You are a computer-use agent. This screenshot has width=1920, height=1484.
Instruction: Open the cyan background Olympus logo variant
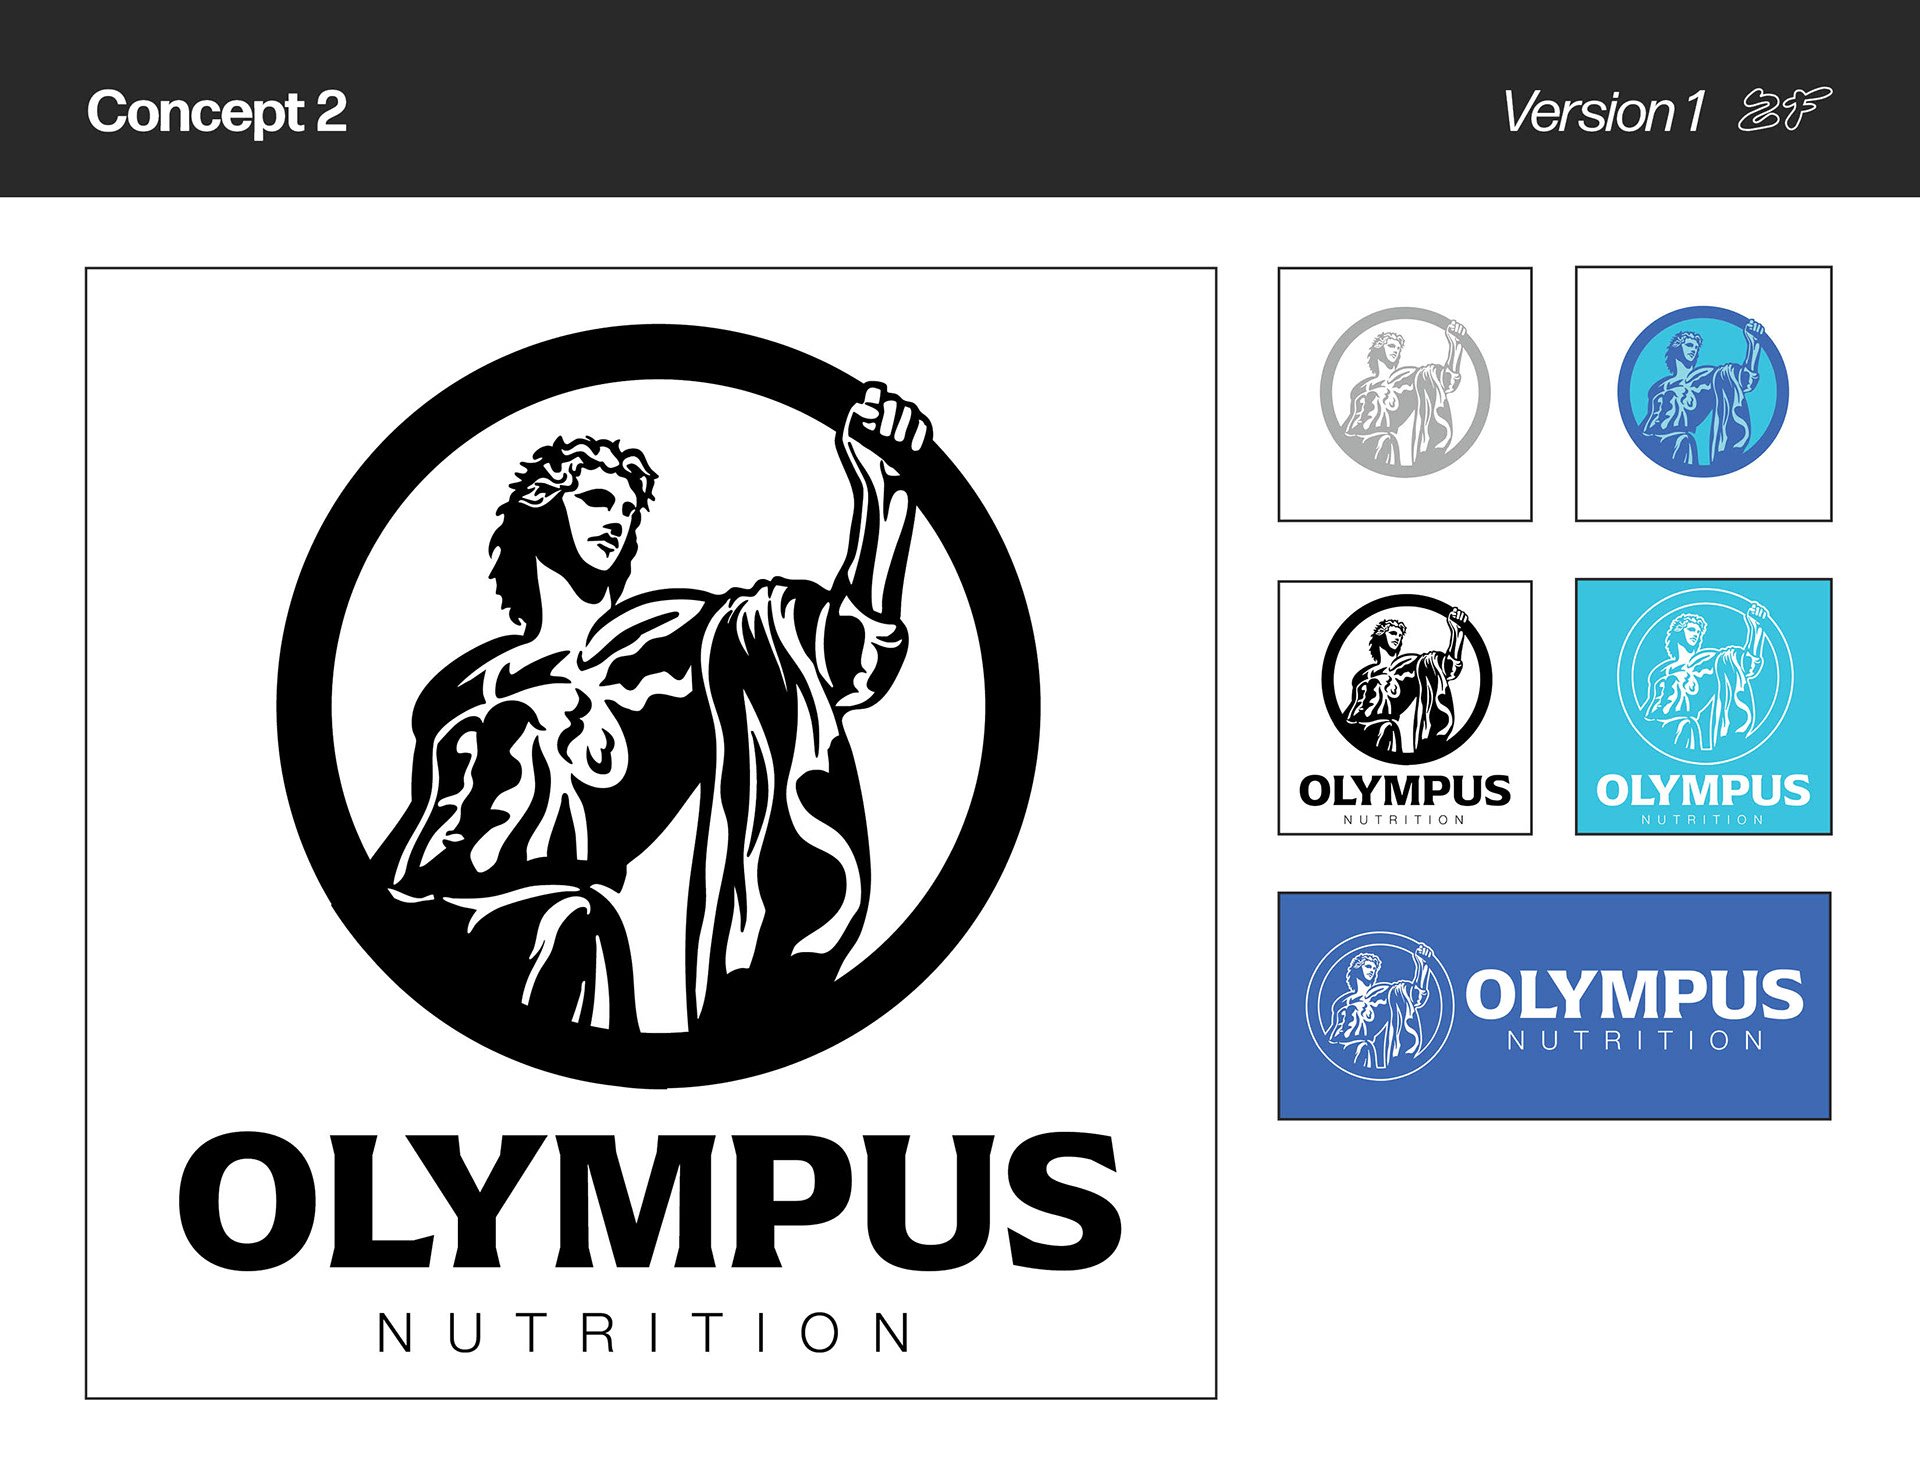(1703, 707)
